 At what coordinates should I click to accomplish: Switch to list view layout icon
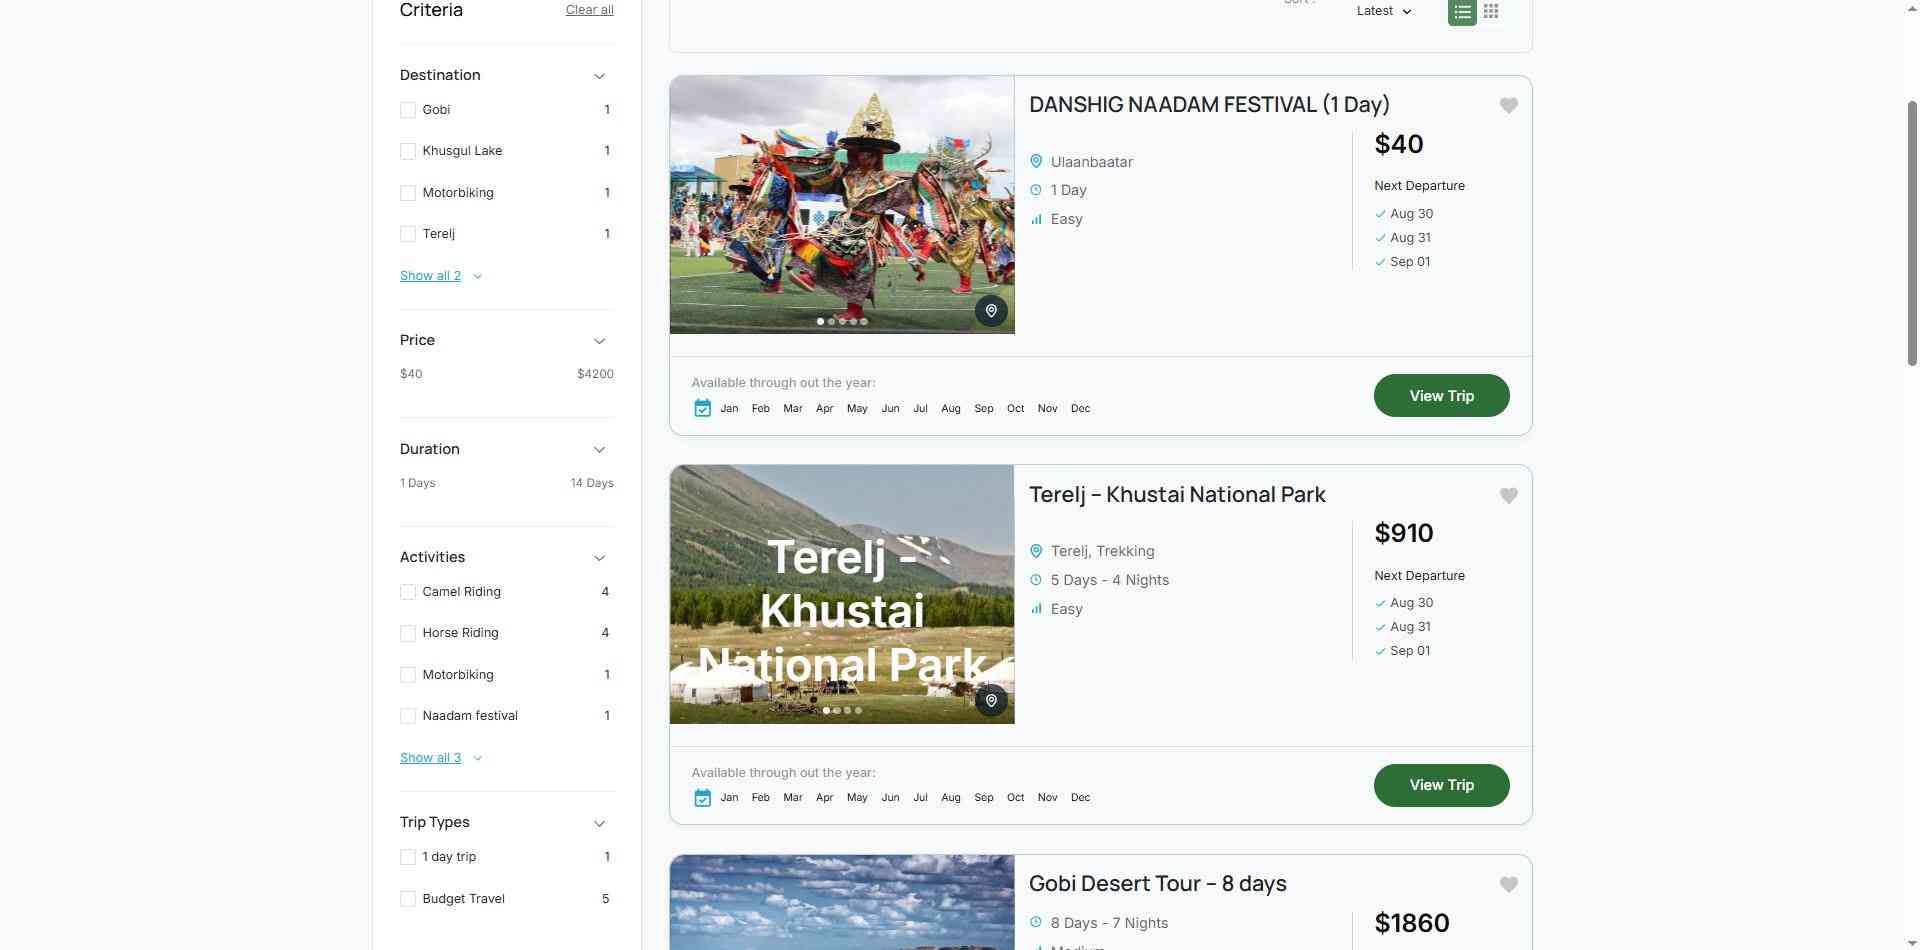(1462, 12)
